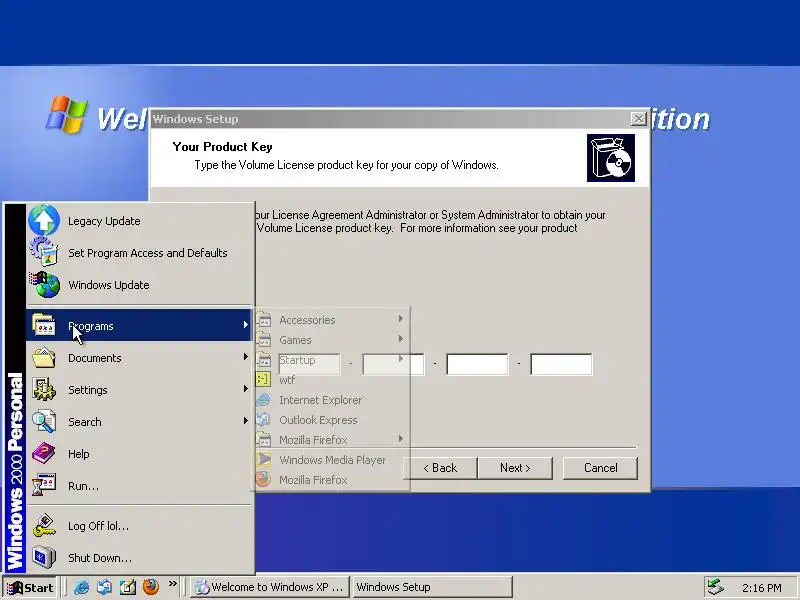Close the Windows Setup dialog
Image resolution: width=800 pixels, height=600 pixels.
pos(638,118)
